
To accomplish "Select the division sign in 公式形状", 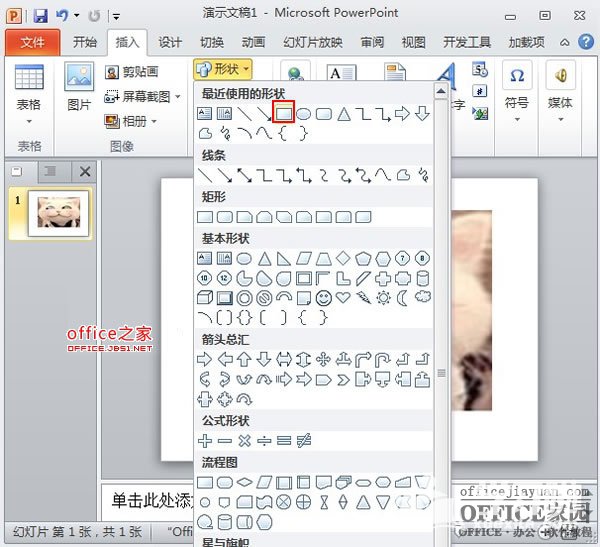I will click(264, 441).
